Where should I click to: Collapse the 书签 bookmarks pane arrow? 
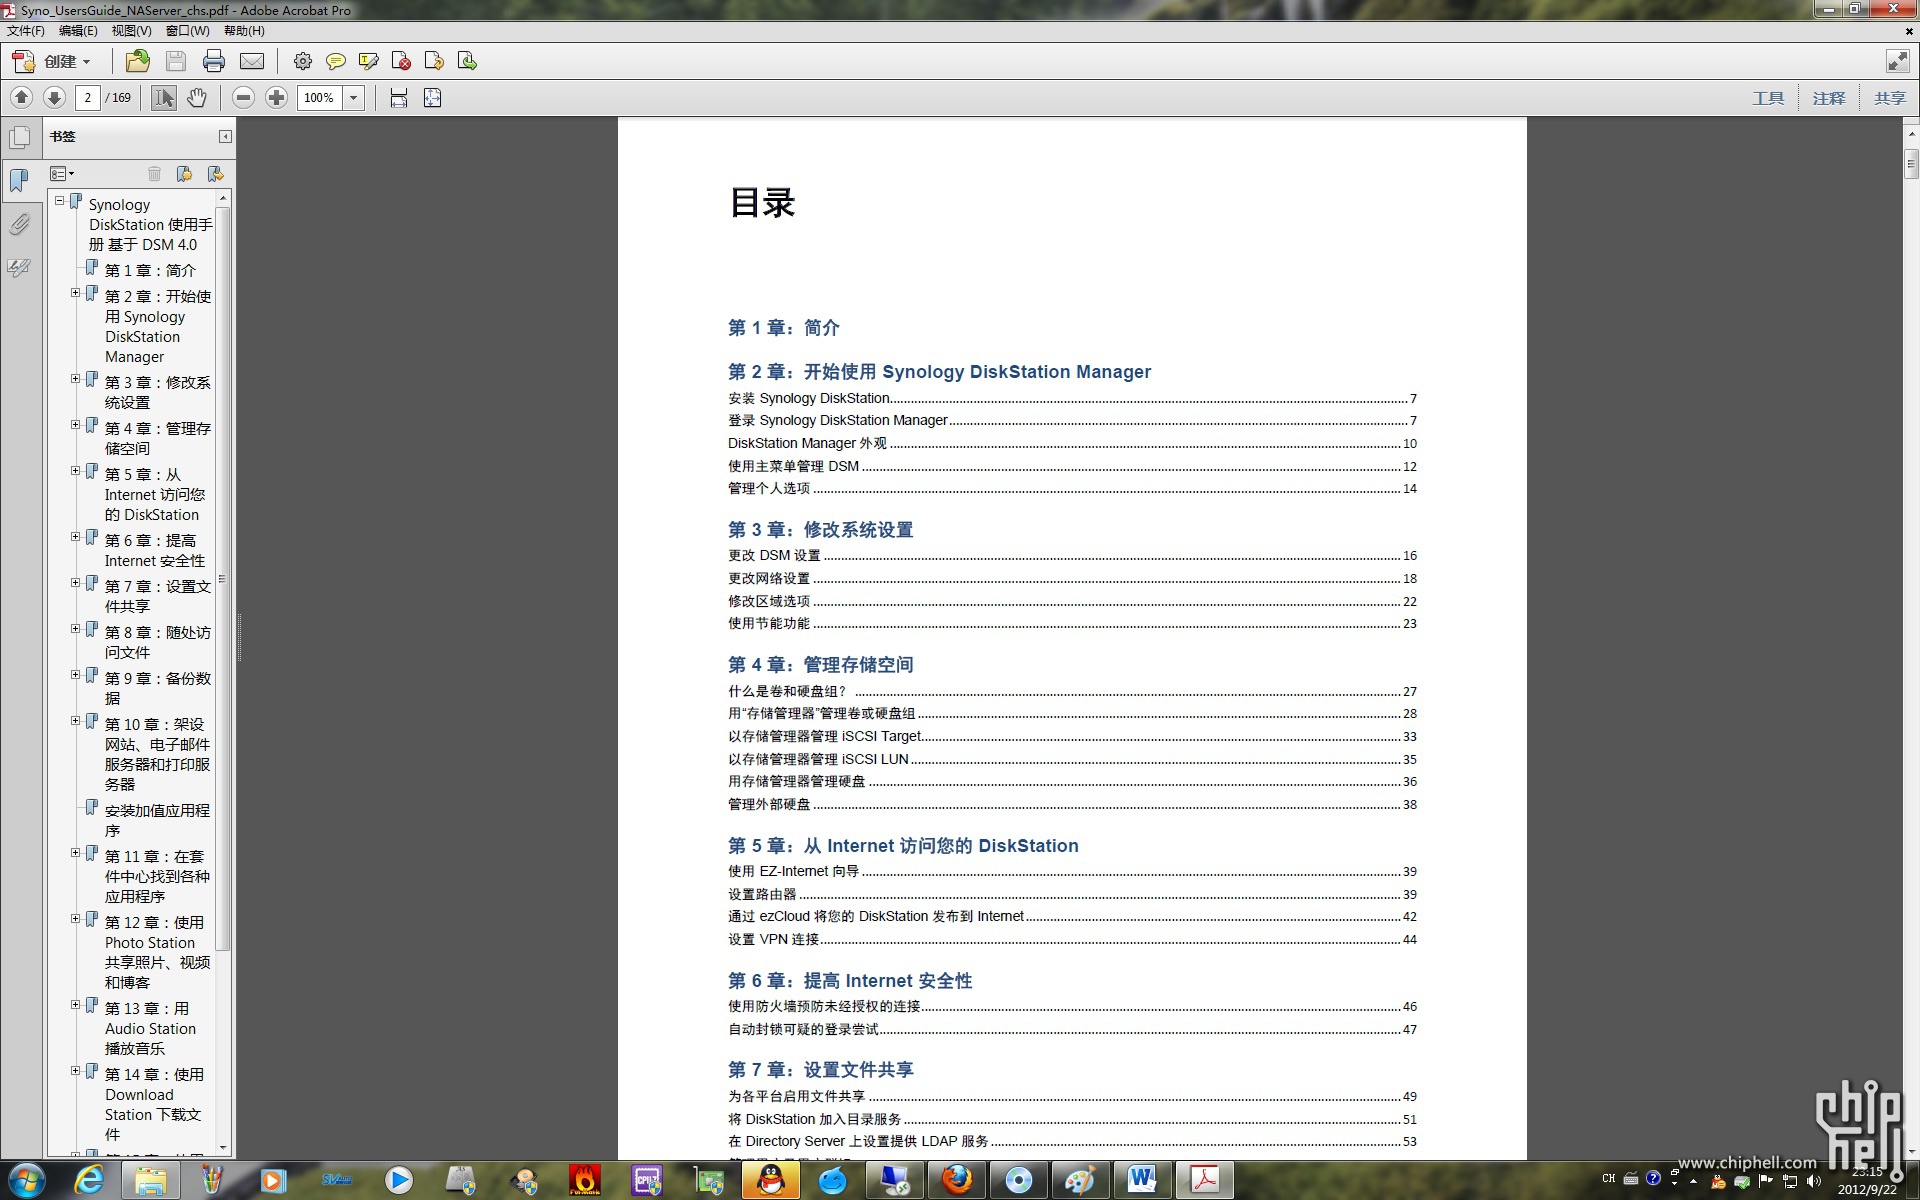point(225,136)
